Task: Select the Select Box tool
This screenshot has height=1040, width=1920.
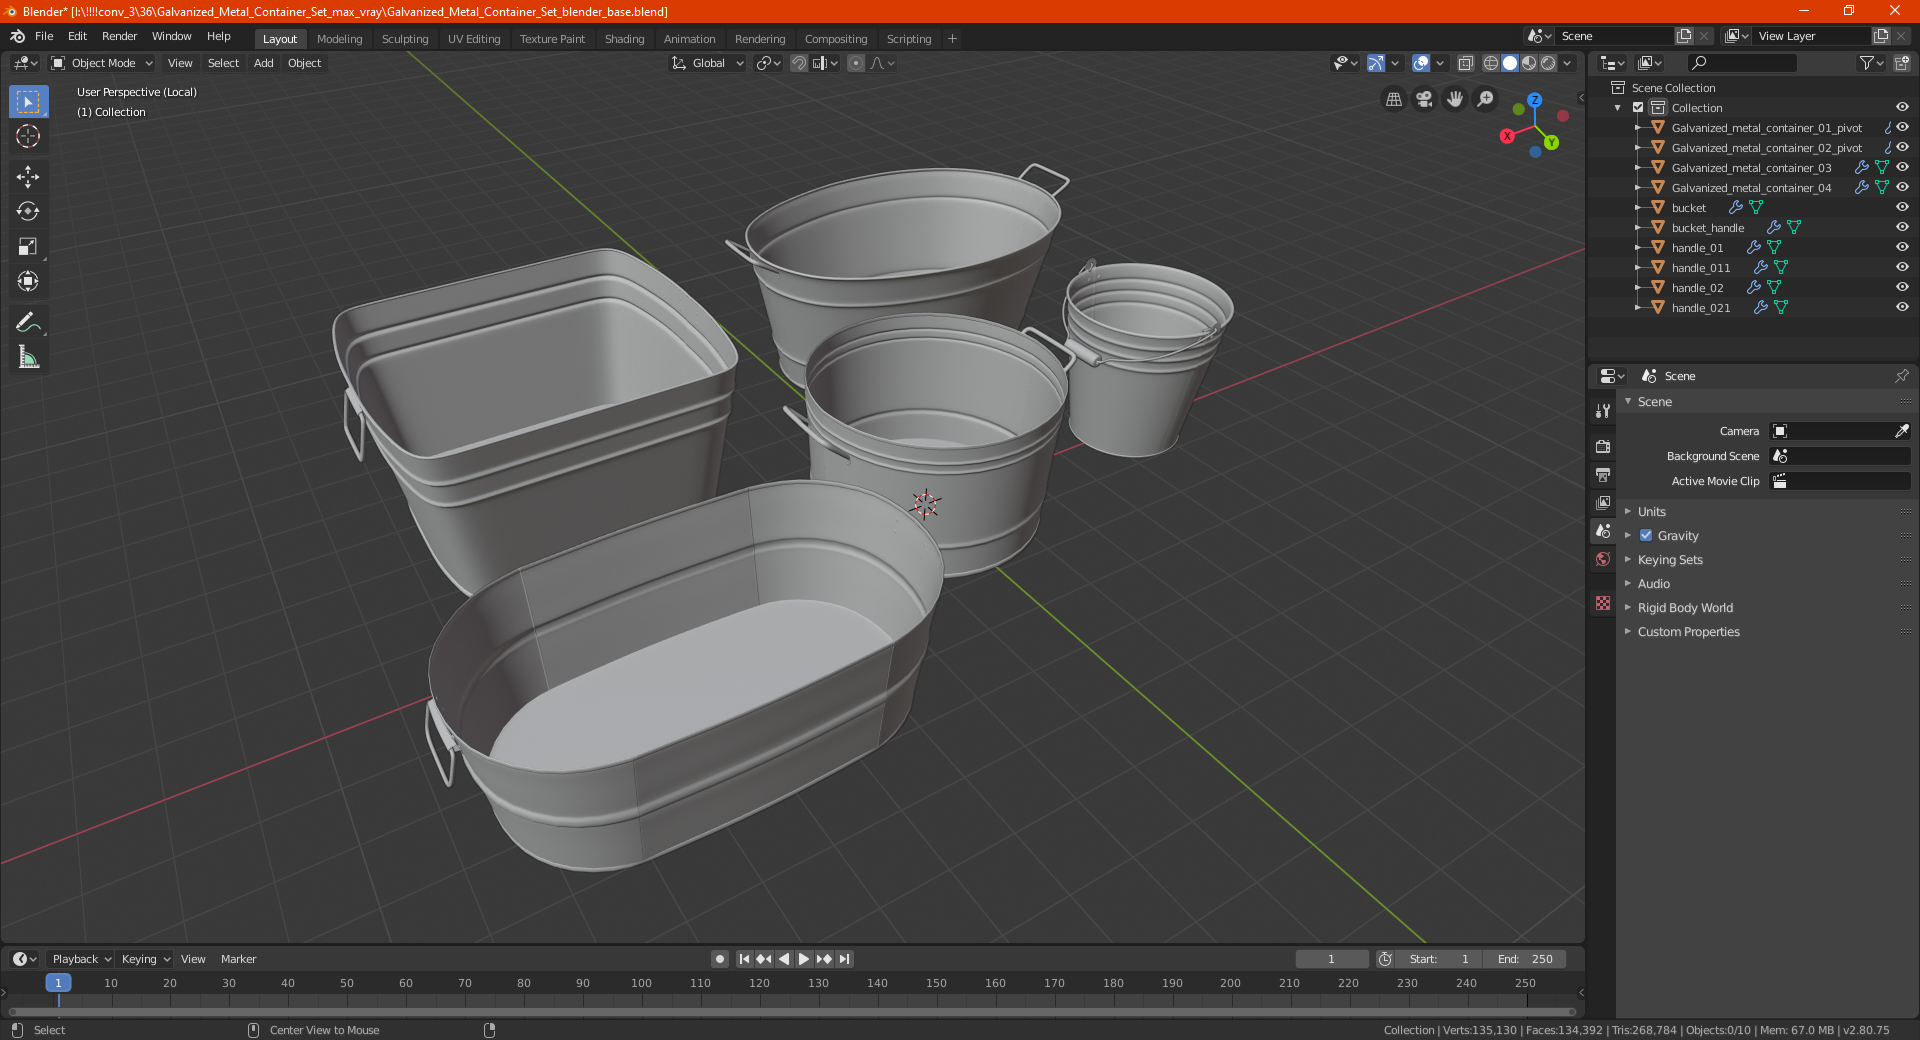Action: click(28, 102)
